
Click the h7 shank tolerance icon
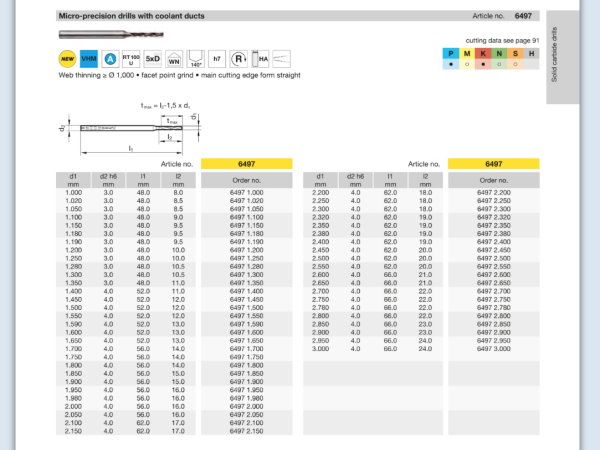(219, 58)
